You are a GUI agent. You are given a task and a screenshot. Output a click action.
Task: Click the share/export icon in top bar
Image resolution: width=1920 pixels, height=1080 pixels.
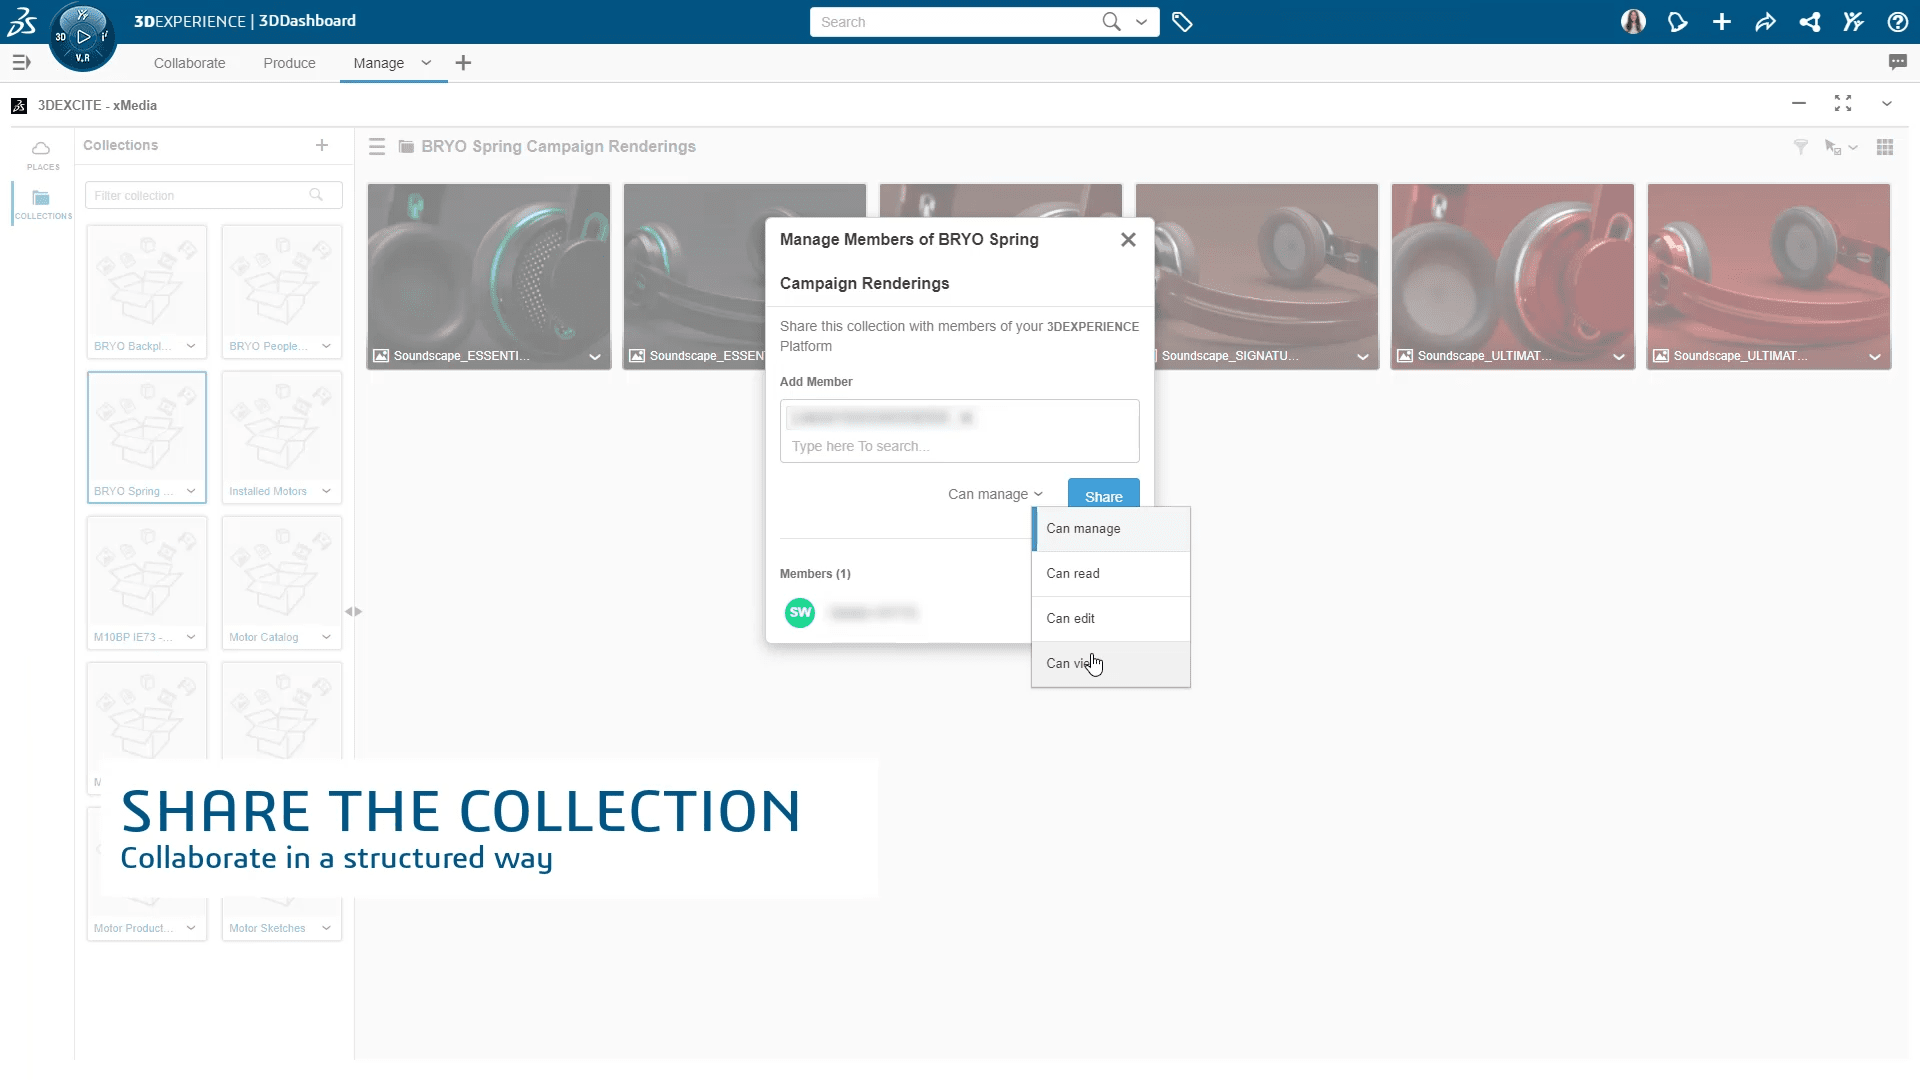click(x=1766, y=21)
